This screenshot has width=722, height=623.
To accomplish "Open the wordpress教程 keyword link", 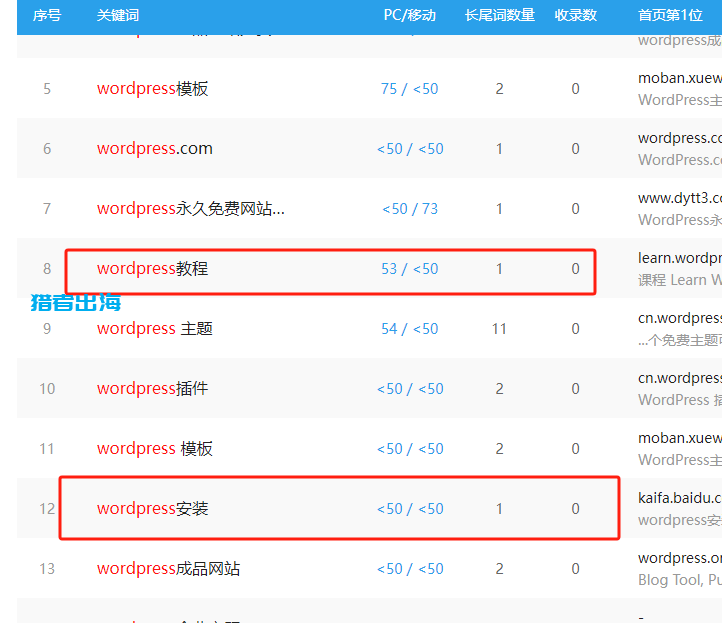I will [x=152, y=268].
